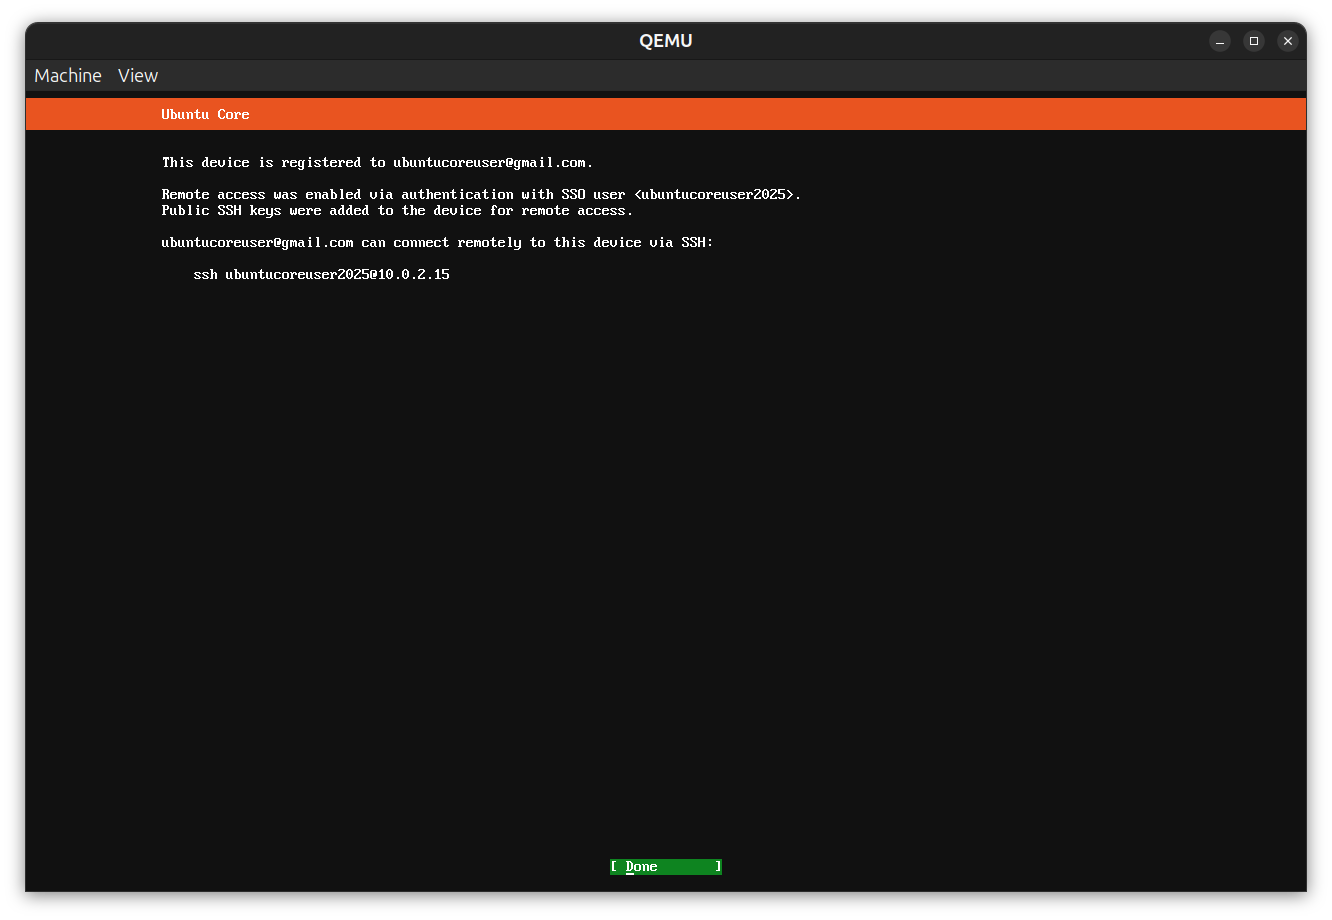Maximize the QEMU window
This screenshot has height=920, width=1332.
tap(1254, 41)
